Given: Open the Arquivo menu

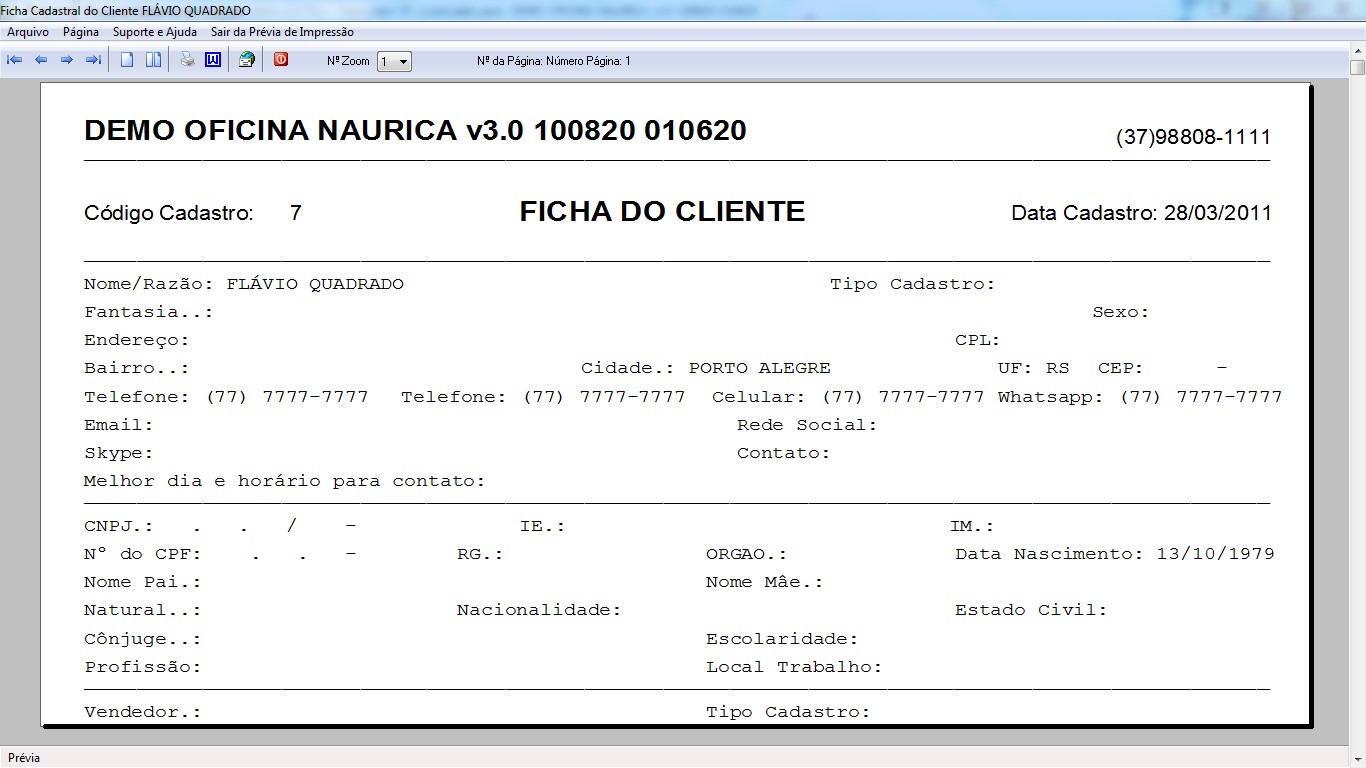Looking at the screenshot, I should point(28,32).
